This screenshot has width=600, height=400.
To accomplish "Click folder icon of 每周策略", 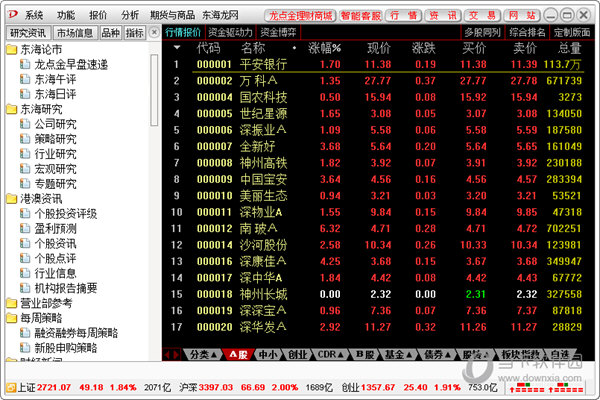I will (x=11, y=318).
